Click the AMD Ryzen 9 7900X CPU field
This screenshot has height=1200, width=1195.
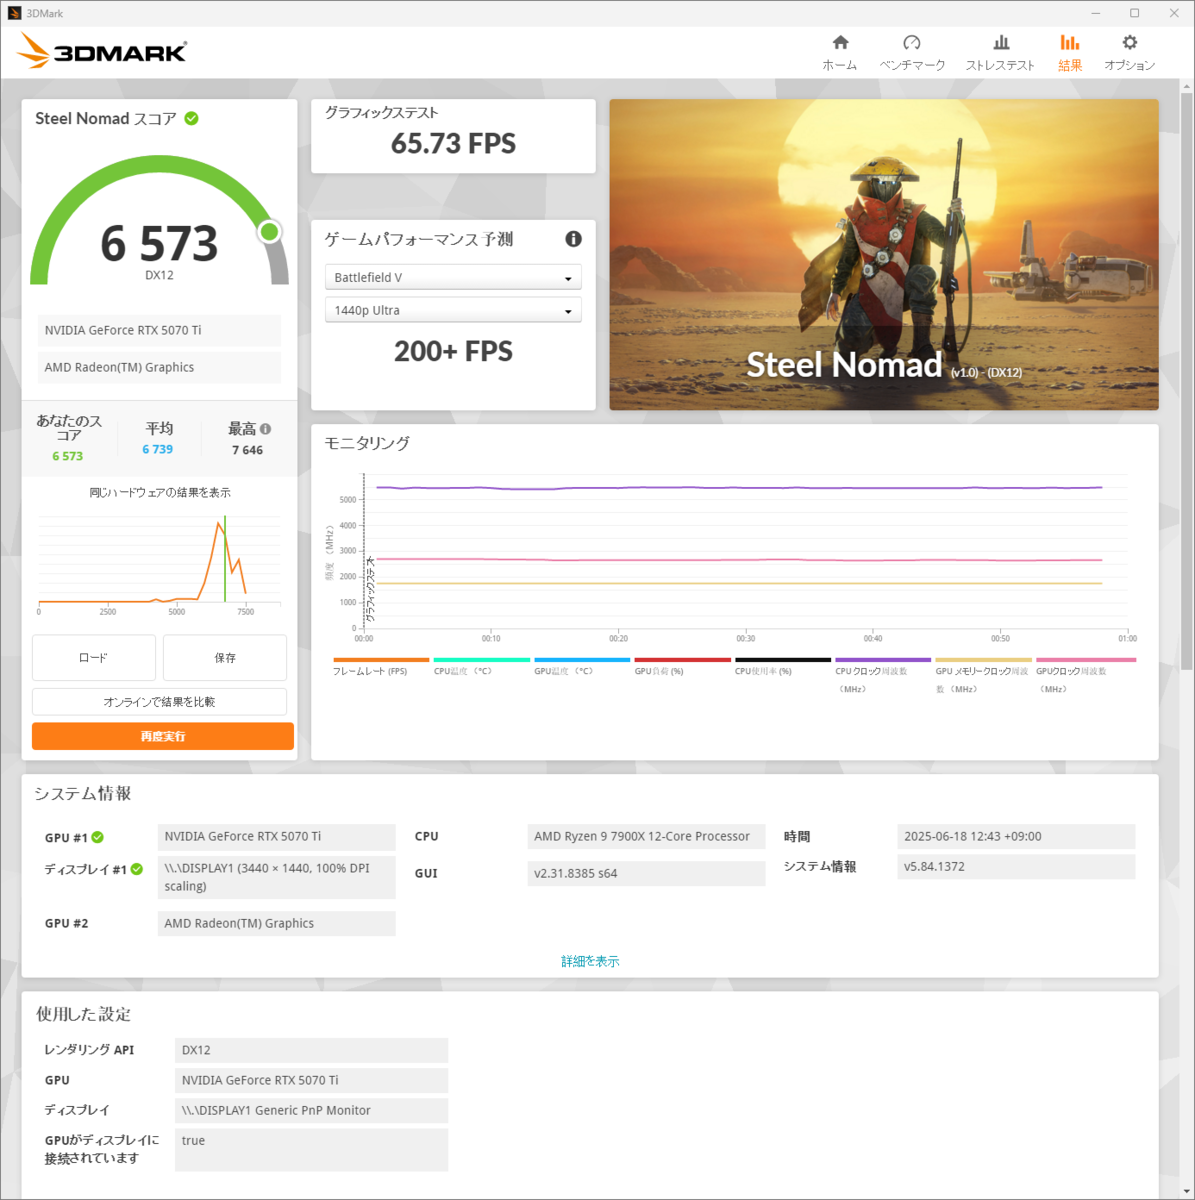(x=646, y=836)
